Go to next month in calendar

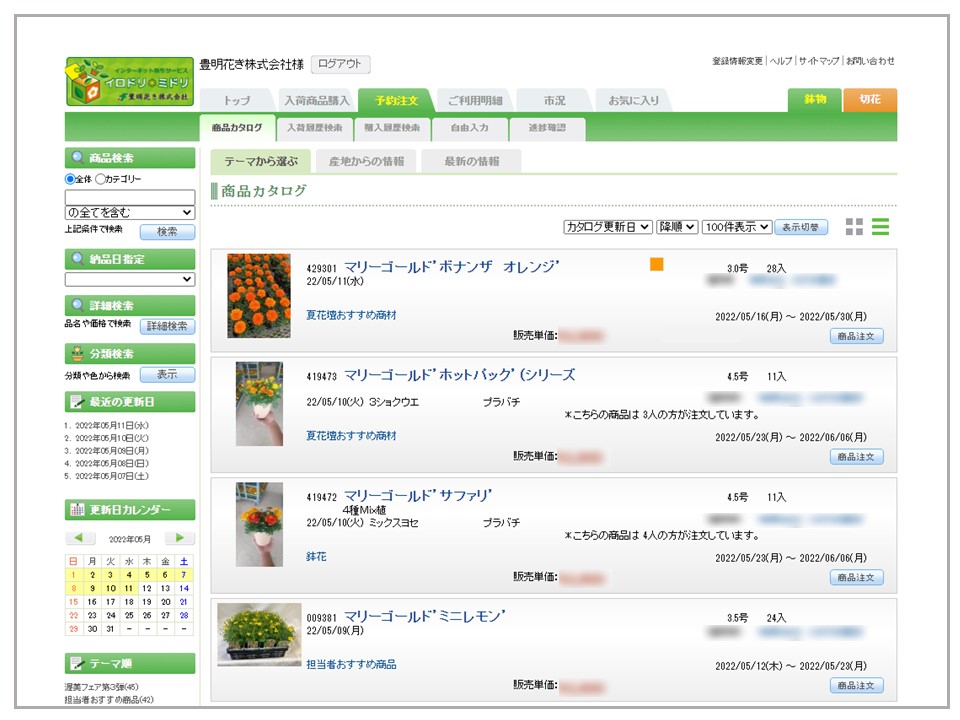coord(180,538)
